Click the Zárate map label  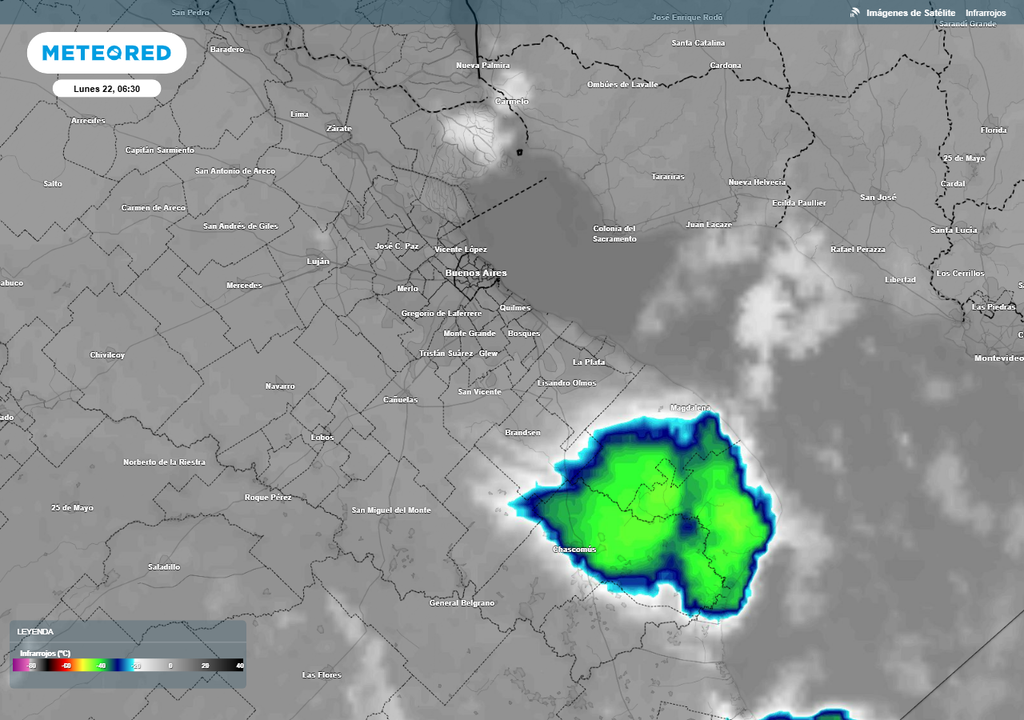tap(340, 129)
